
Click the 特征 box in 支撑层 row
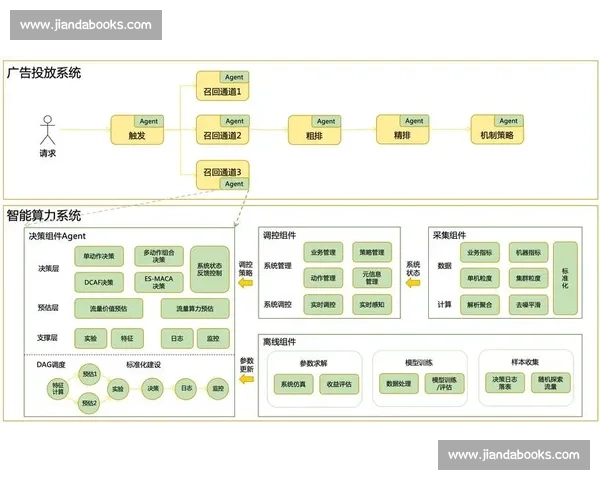tap(127, 338)
